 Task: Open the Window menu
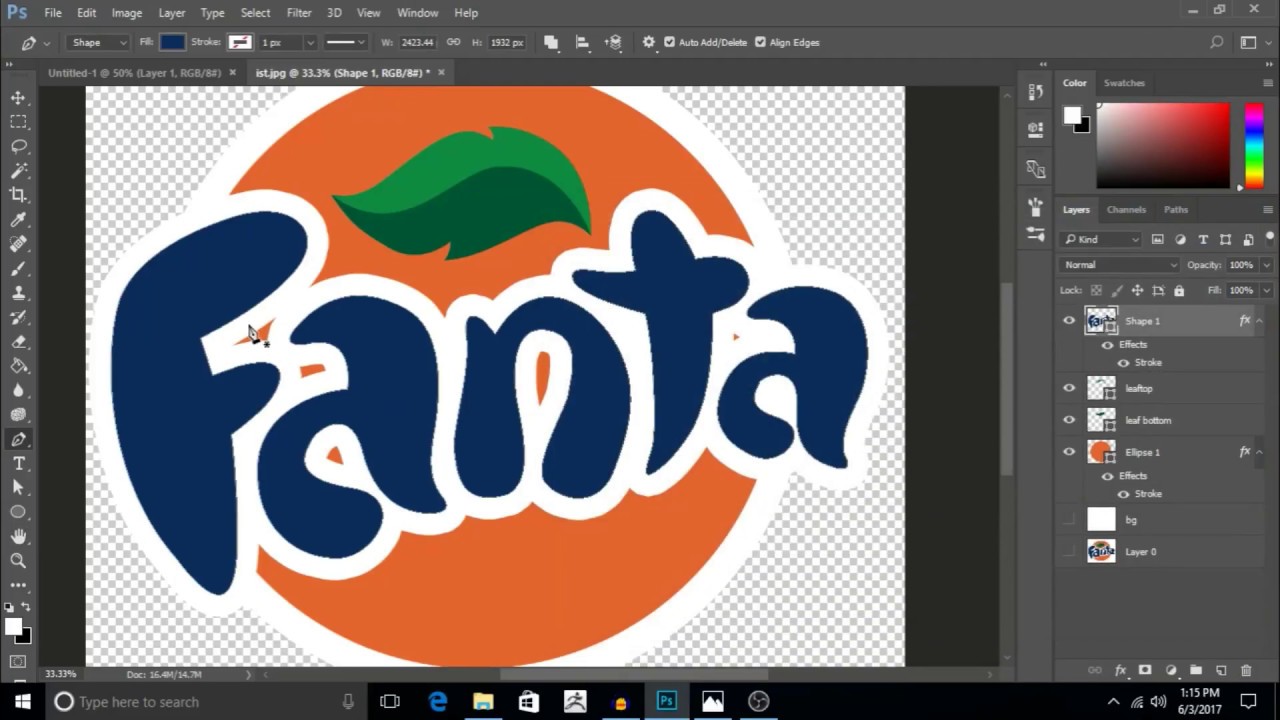tap(417, 12)
